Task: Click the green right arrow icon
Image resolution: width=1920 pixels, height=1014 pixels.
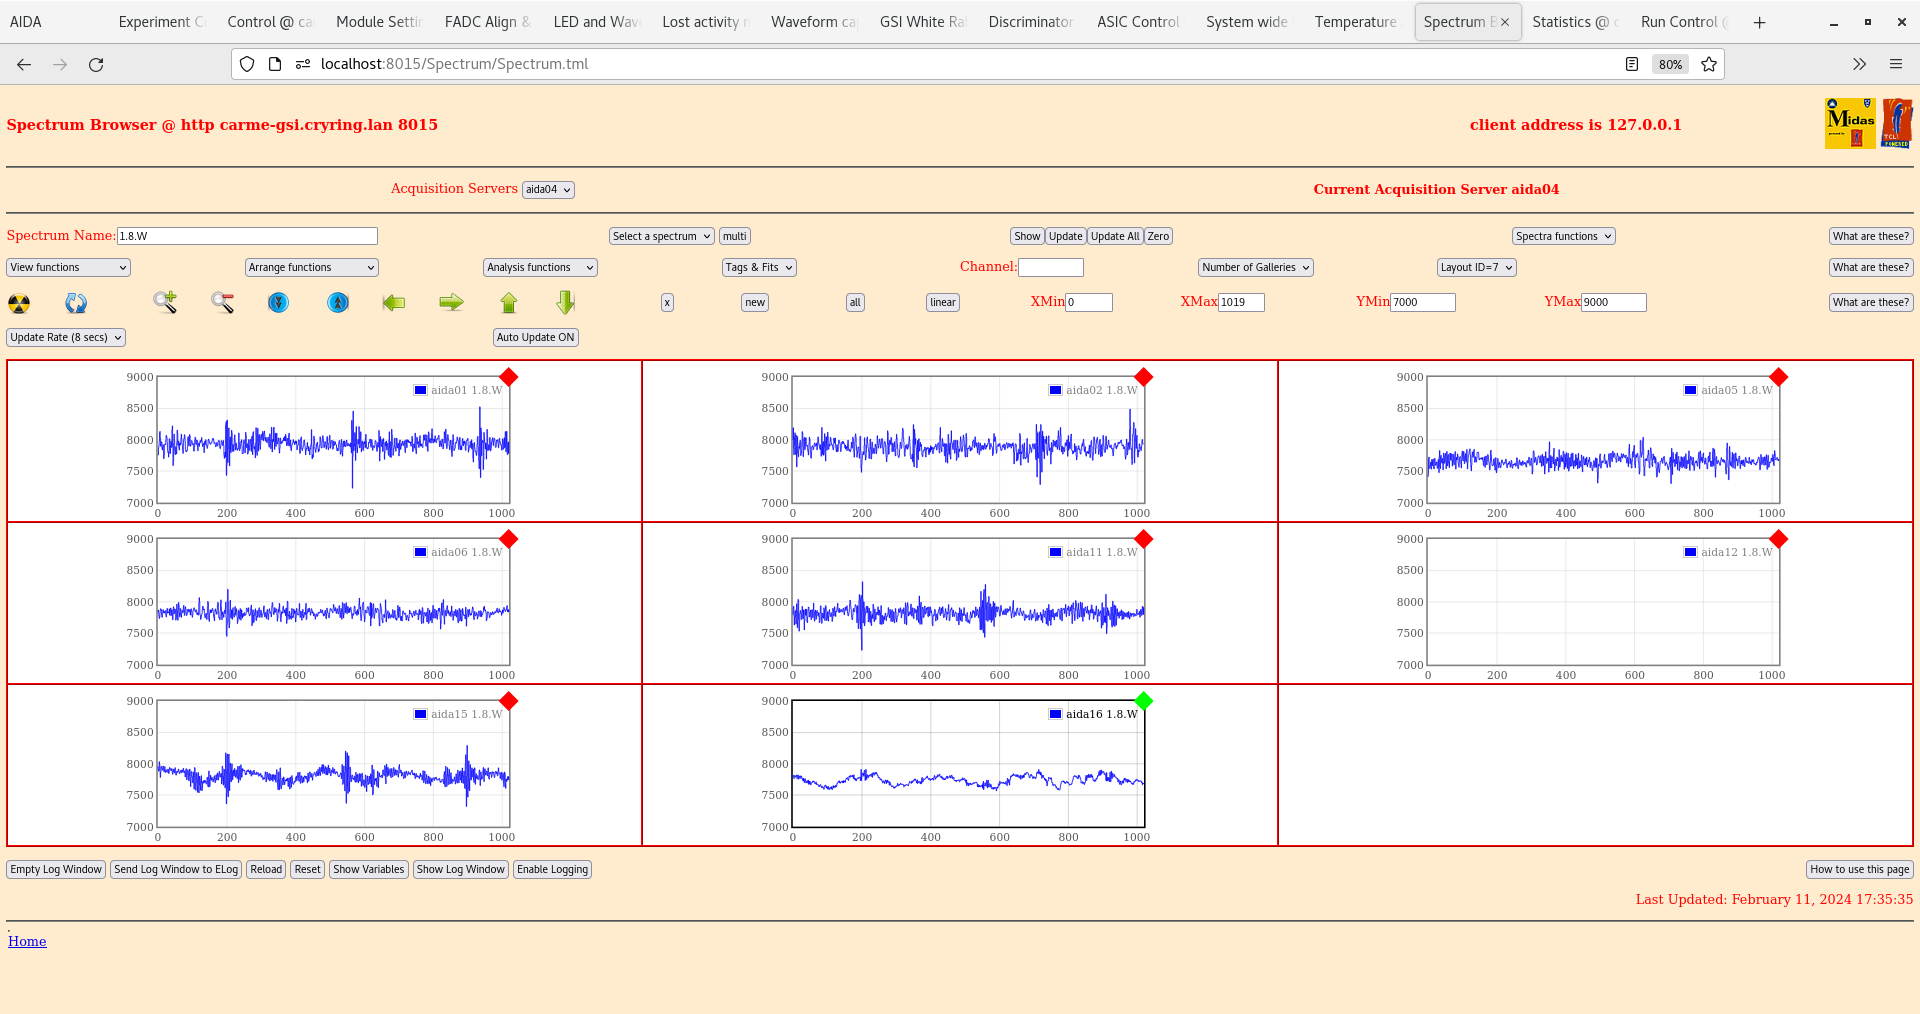Action: [x=451, y=302]
